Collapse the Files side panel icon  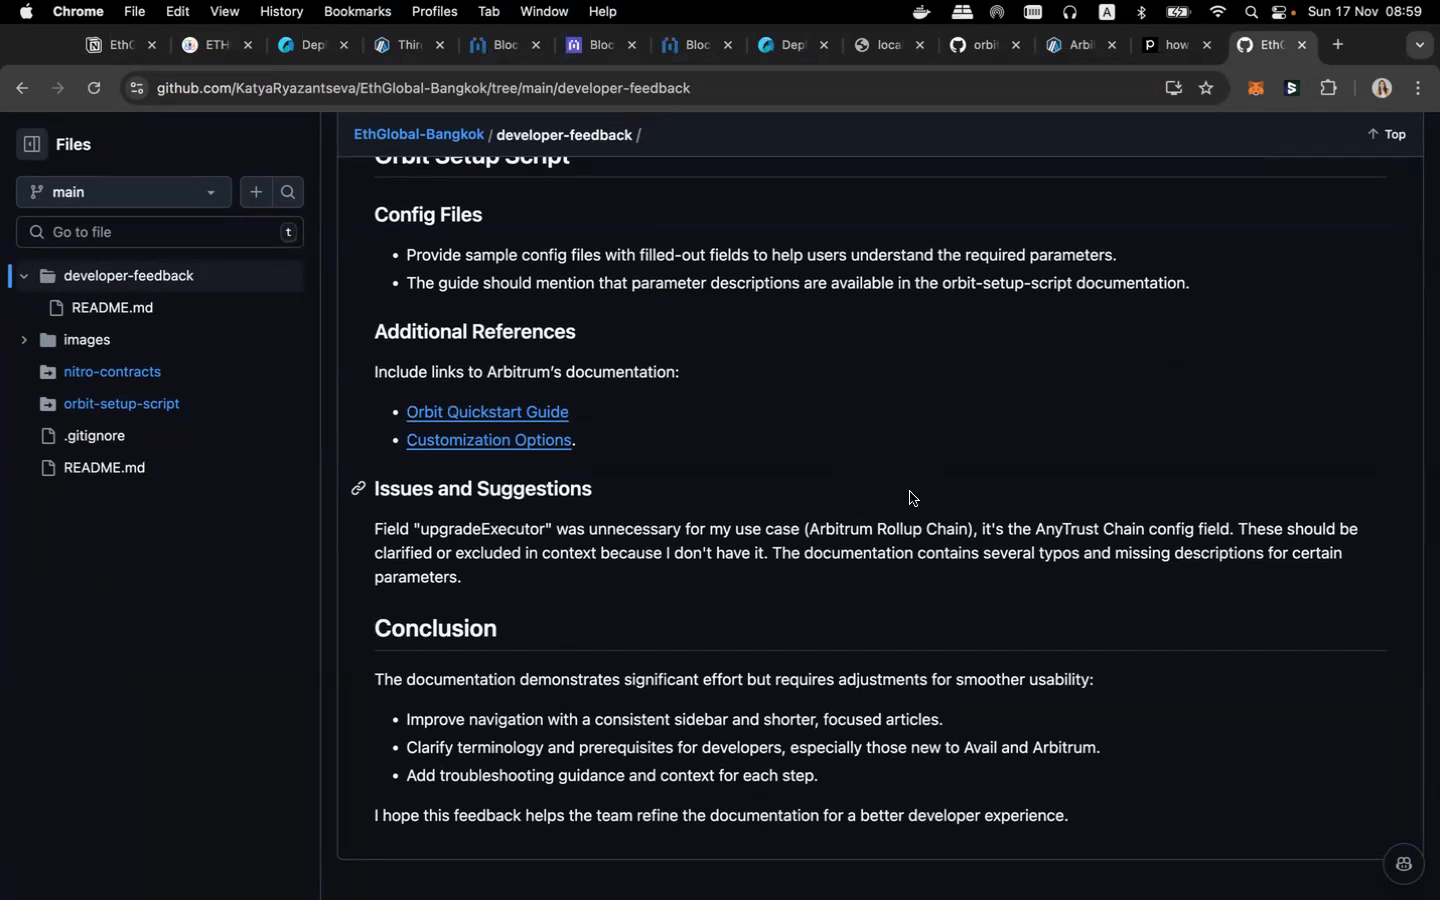pos(32,145)
